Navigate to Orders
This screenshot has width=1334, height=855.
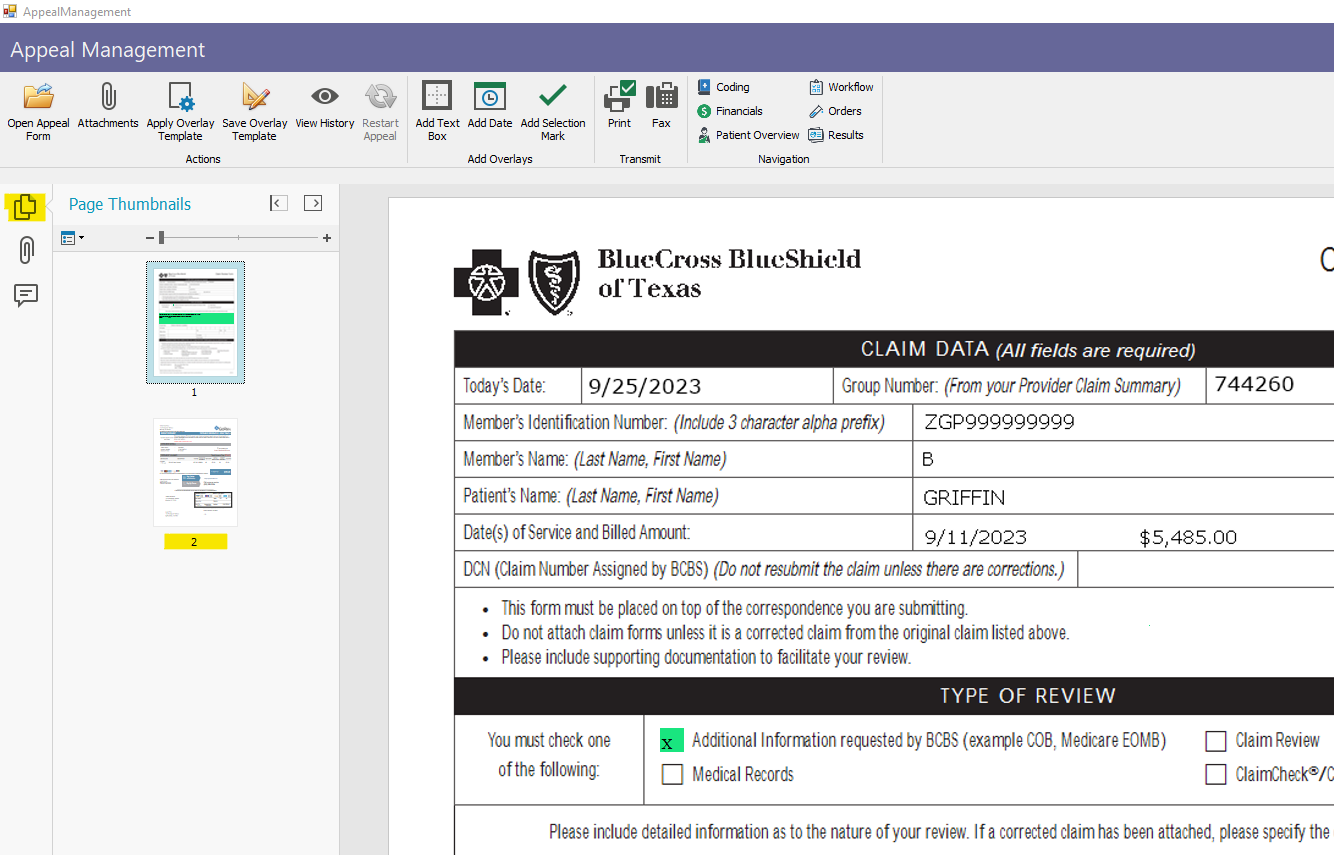click(x=835, y=111)
